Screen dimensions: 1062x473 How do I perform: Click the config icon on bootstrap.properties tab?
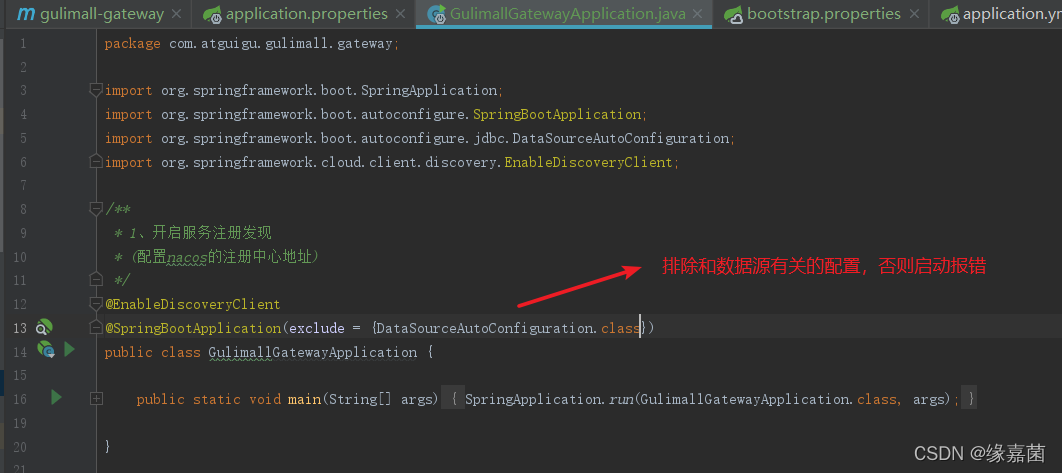[734, 14]
